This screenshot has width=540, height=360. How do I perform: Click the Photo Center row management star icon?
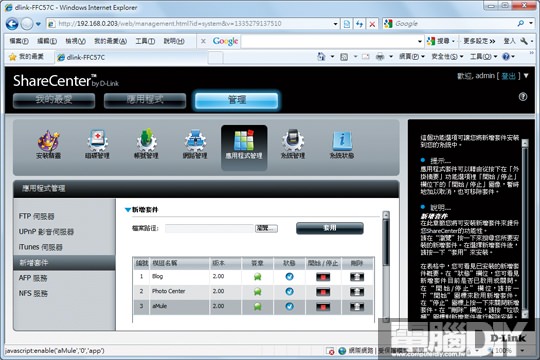point(257,292)
